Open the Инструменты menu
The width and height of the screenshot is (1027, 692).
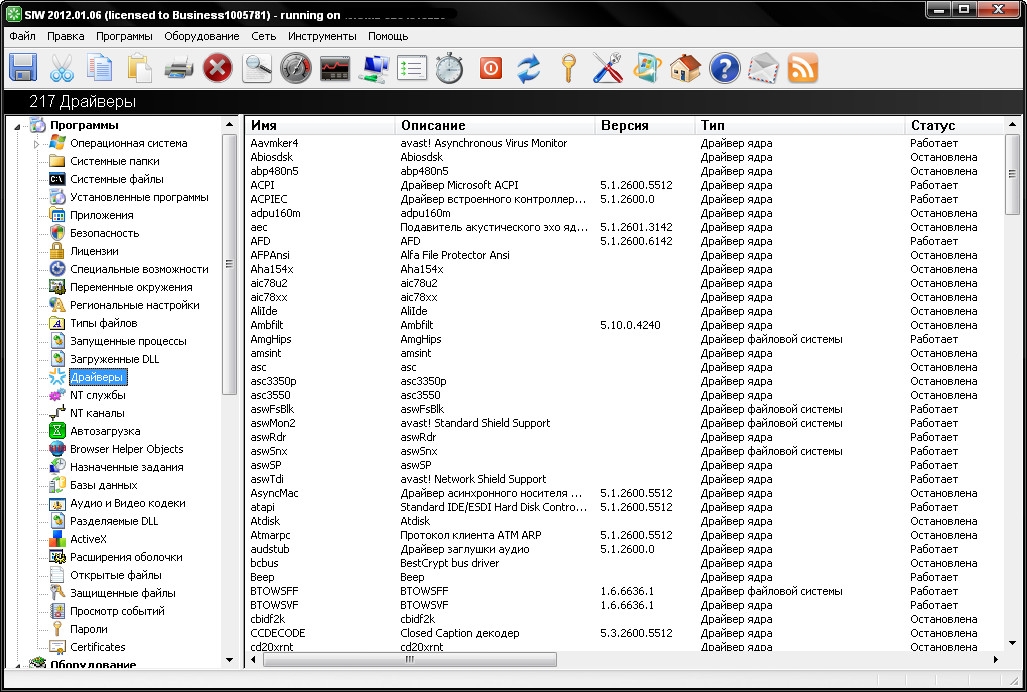[321, 36]
